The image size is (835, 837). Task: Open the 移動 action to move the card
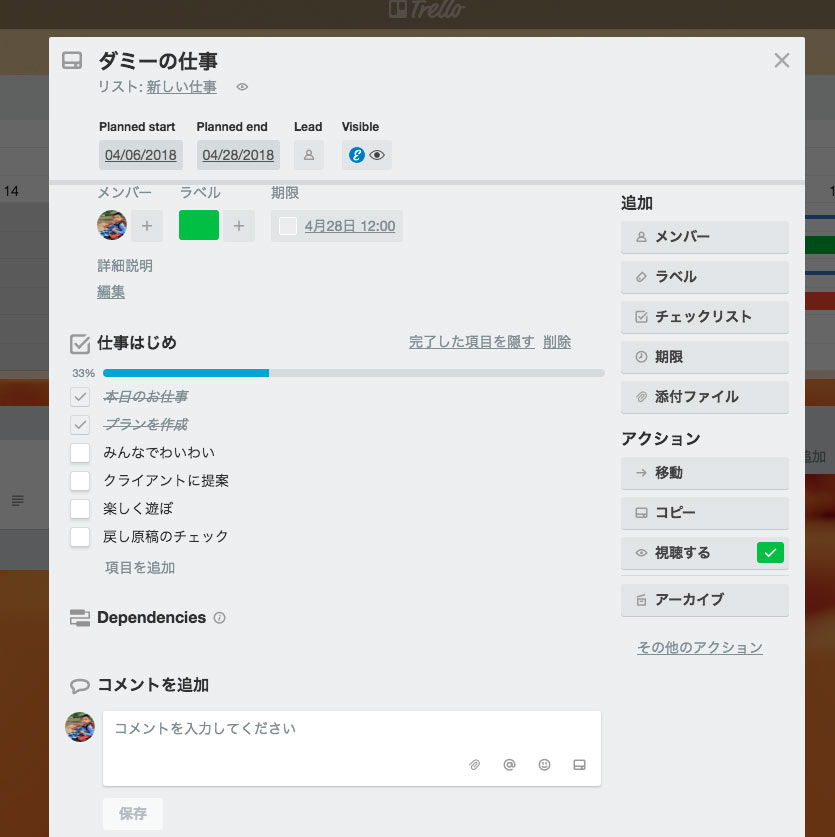704,473
